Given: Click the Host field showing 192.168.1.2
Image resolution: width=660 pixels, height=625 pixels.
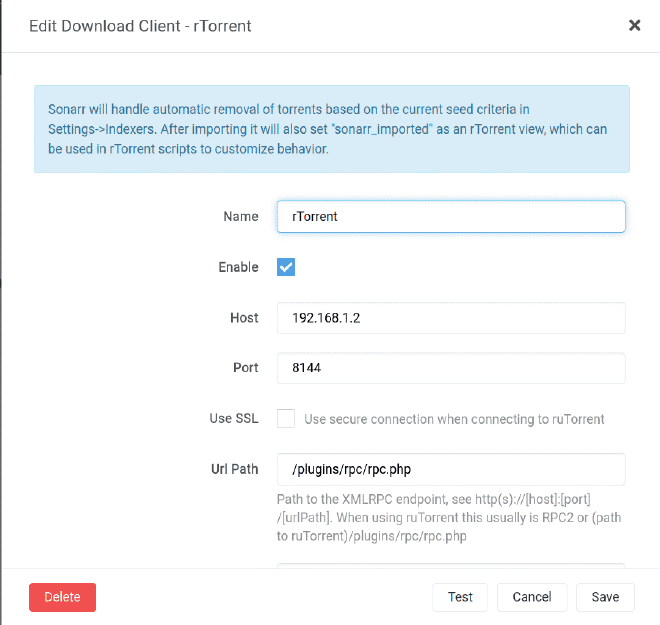Looking at the screenshot, I should click(451, 318).
